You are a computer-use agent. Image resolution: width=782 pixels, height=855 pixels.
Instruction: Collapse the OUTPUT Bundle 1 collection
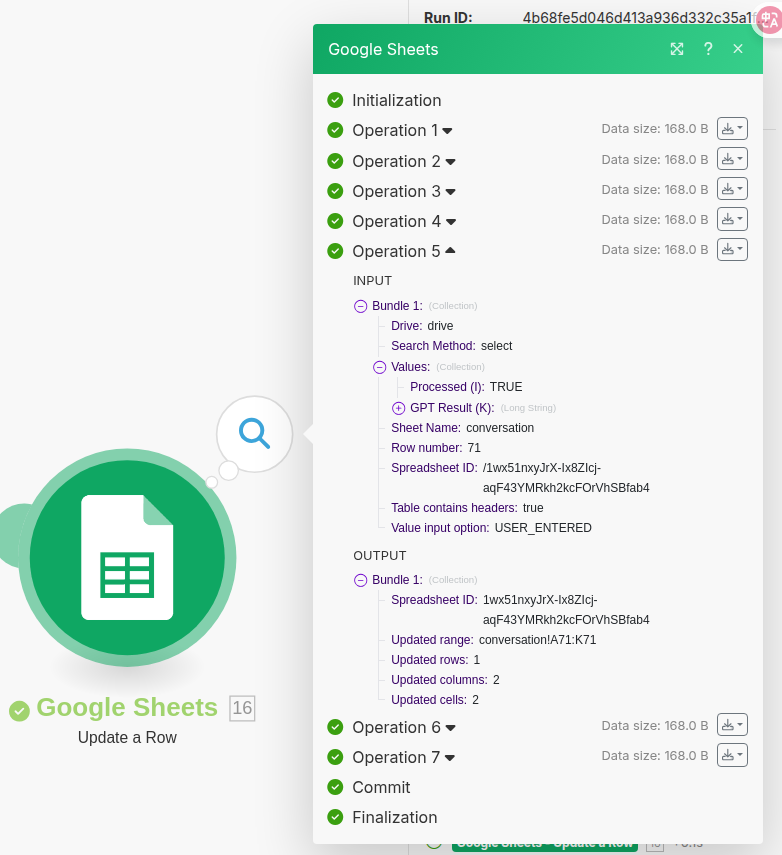click(360, 580)
